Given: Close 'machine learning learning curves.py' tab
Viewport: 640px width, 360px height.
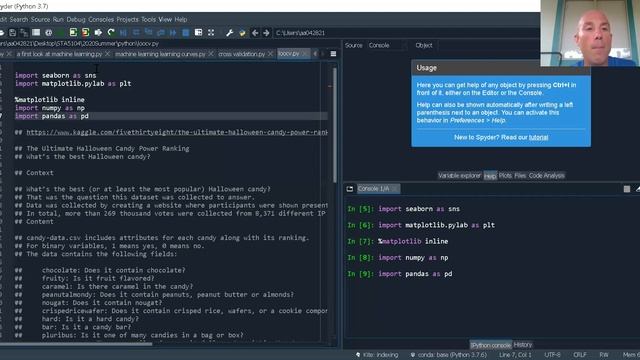Looking at the screenshot, I should click(x=211, y=54).
